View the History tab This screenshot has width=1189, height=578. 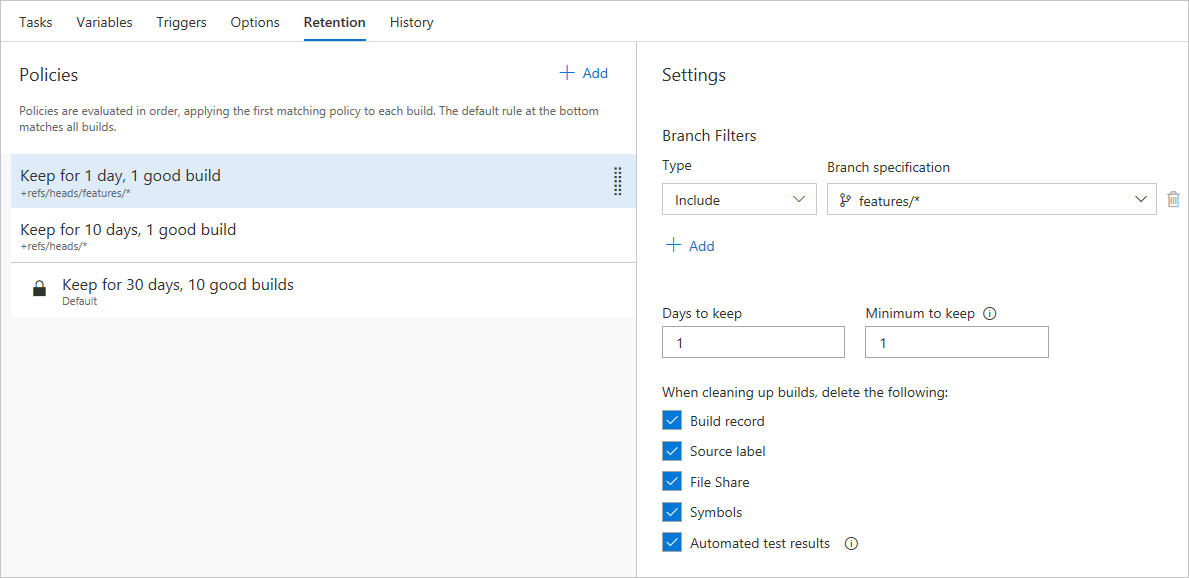point(412,22)
